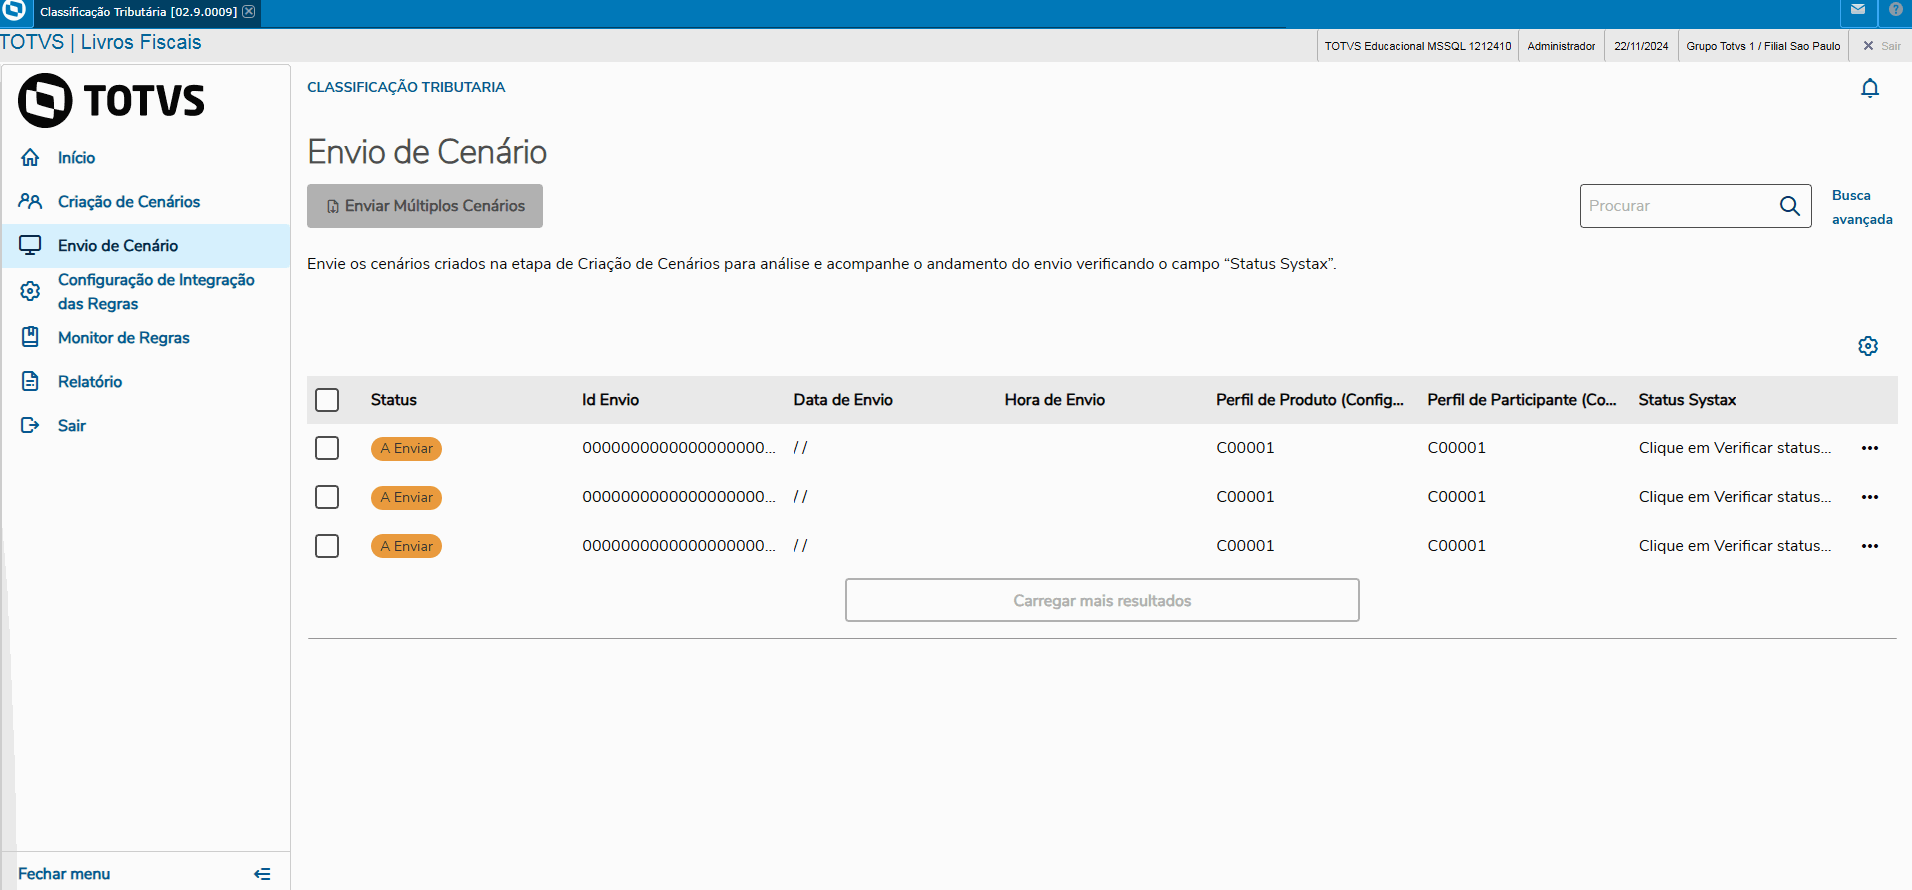This screenshot has height=890, width=1912.
Task: Check the second scenario row checkbox
Action: [x=327, y=497]
